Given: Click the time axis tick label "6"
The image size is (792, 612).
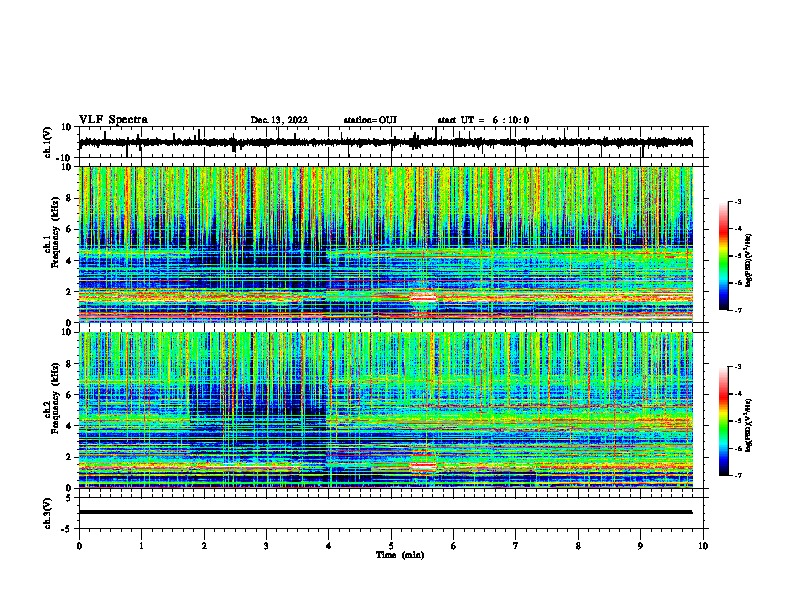Looking at the screenshot, I should tap(454, 546).
